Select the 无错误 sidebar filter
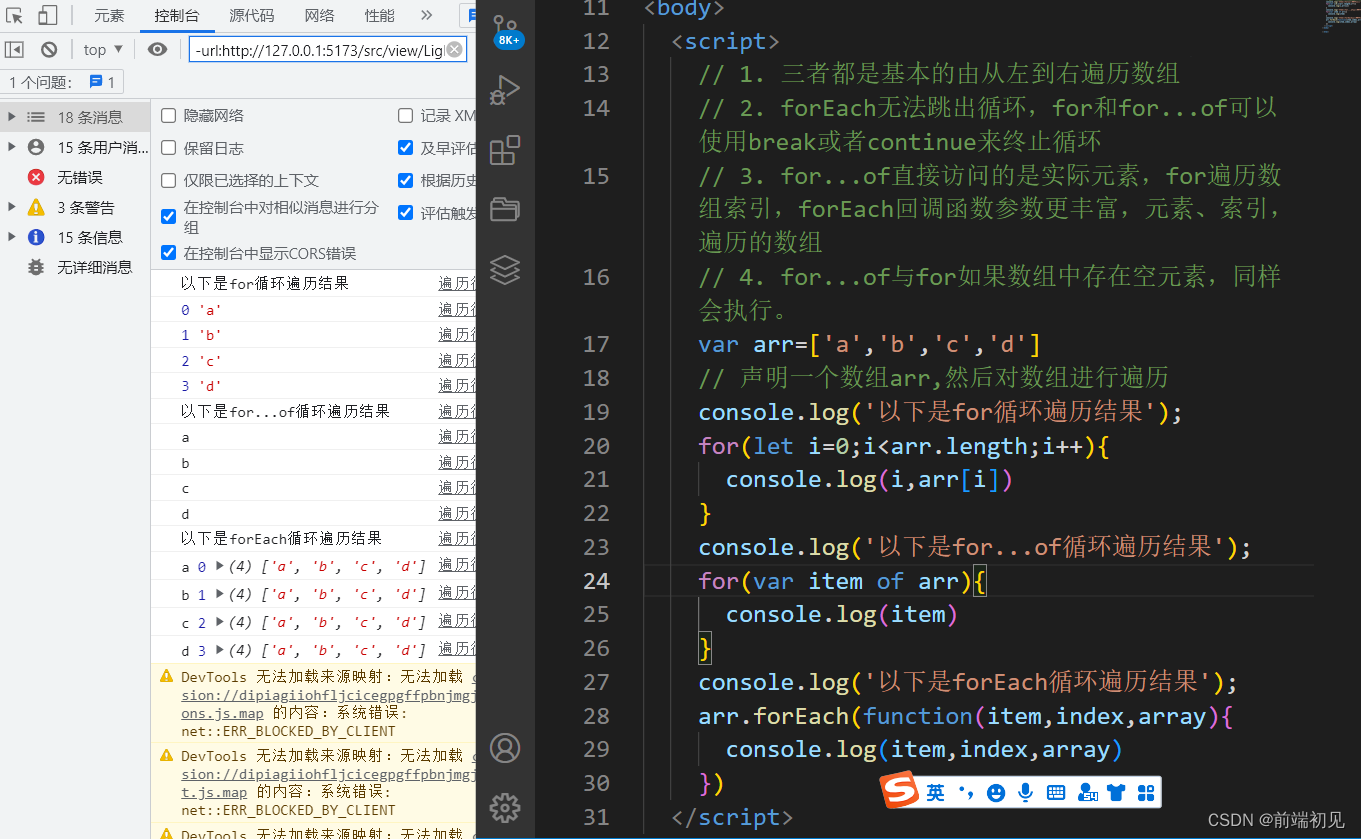The image size is (1361, 839). [79, 177]
